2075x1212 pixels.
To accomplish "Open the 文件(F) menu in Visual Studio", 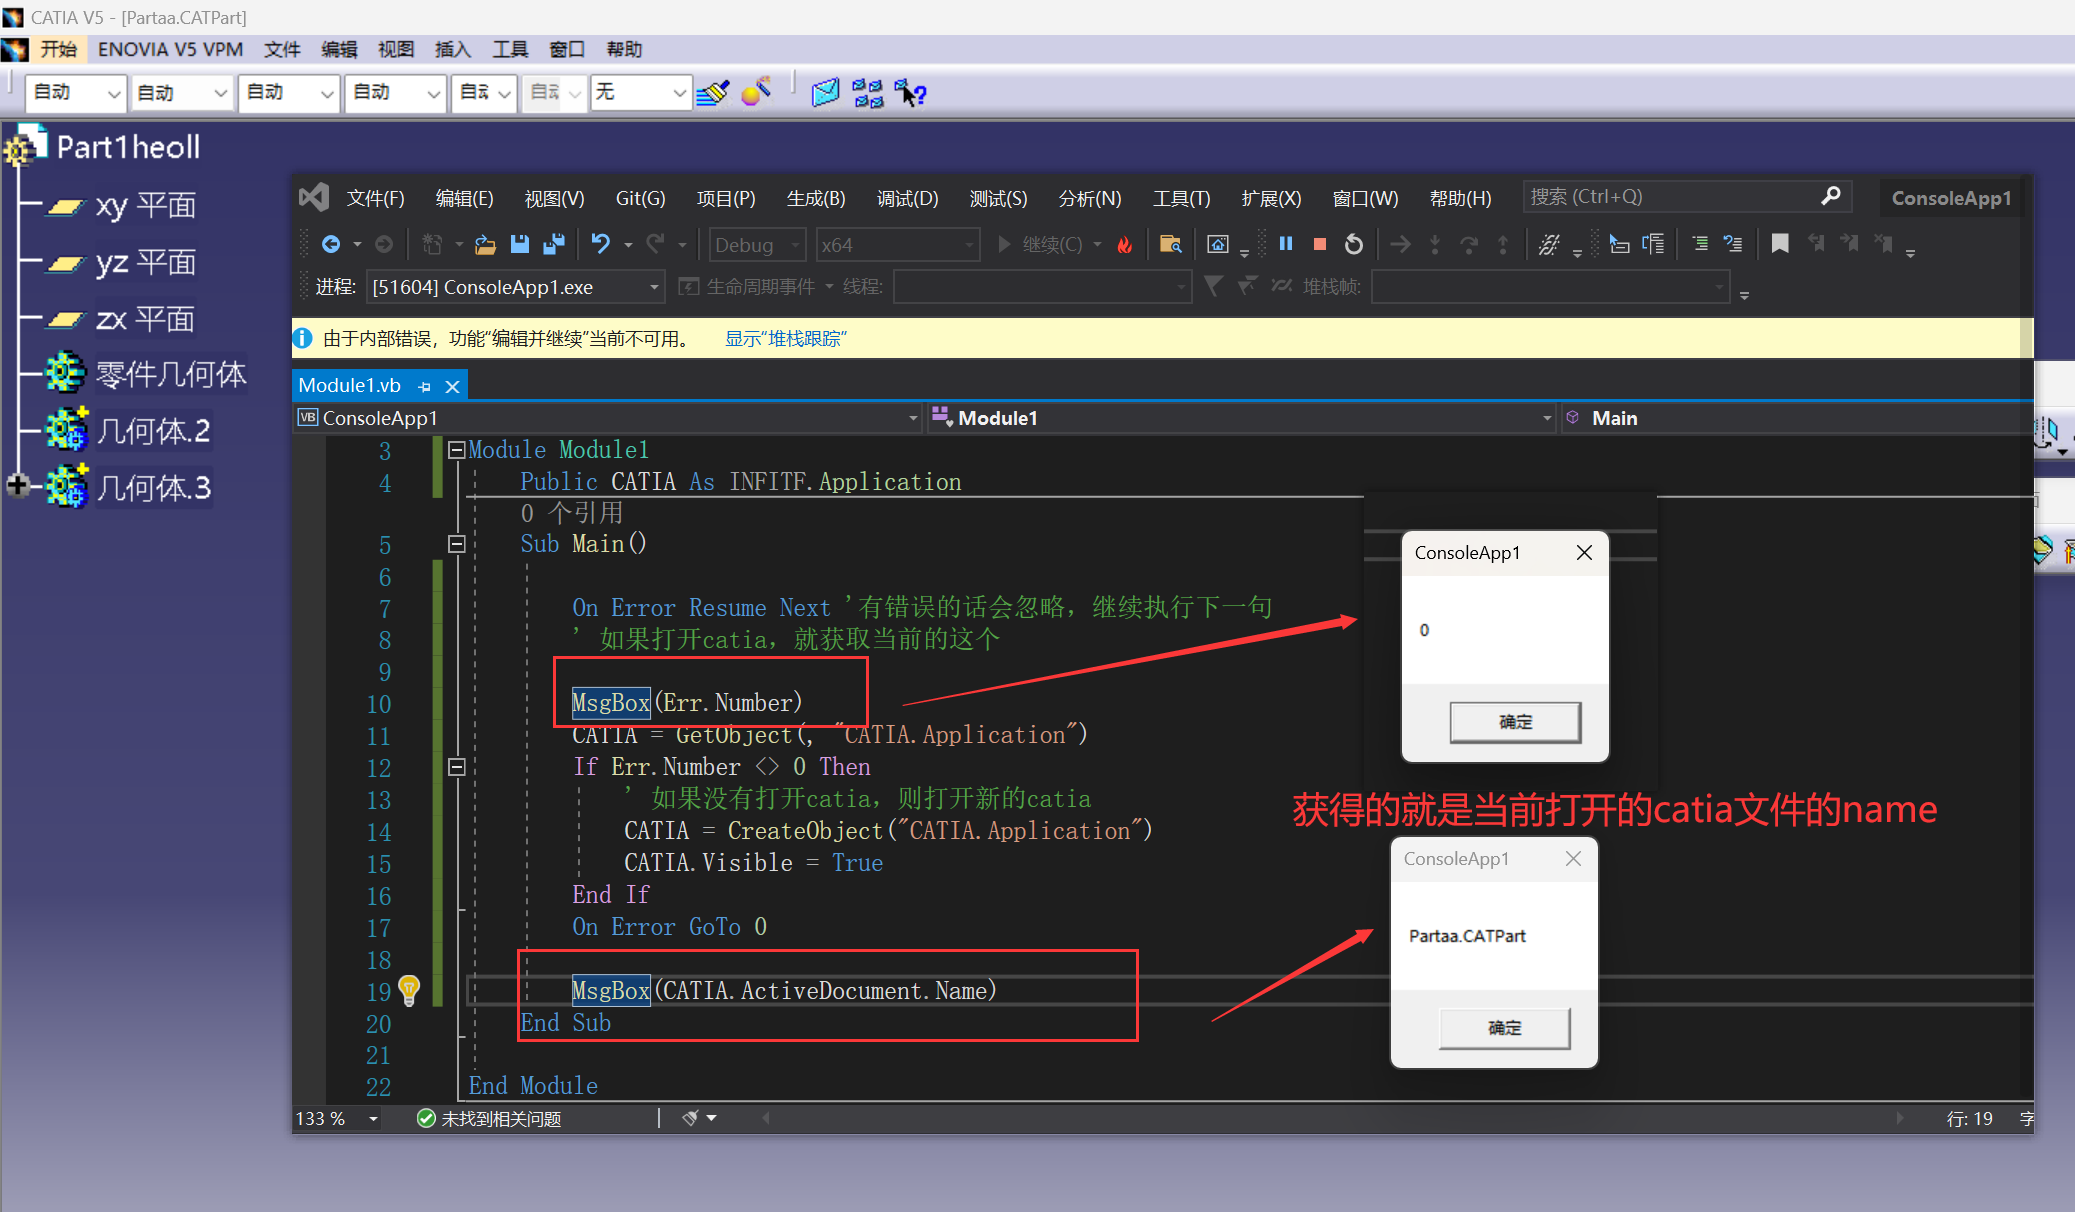I will (x=376, y=198).
